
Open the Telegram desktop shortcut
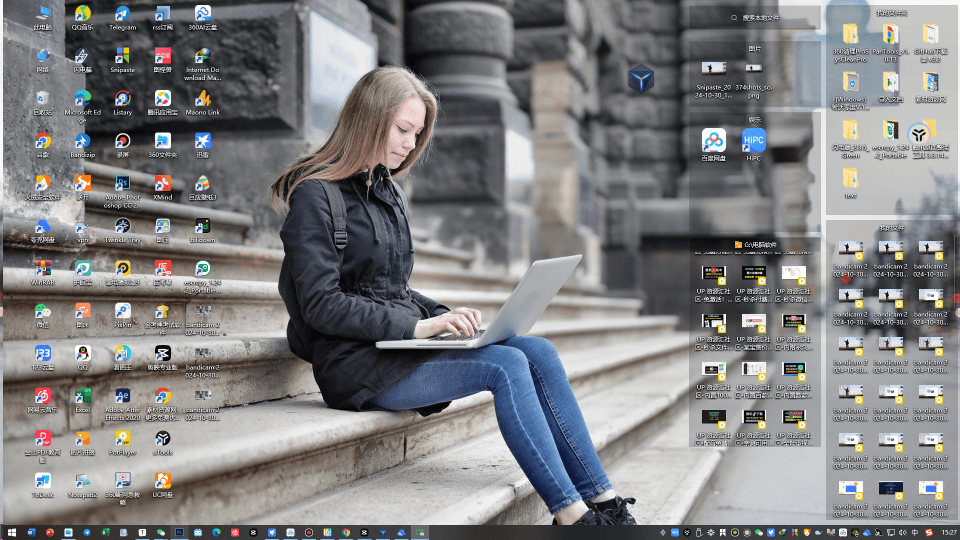(122, 15)
